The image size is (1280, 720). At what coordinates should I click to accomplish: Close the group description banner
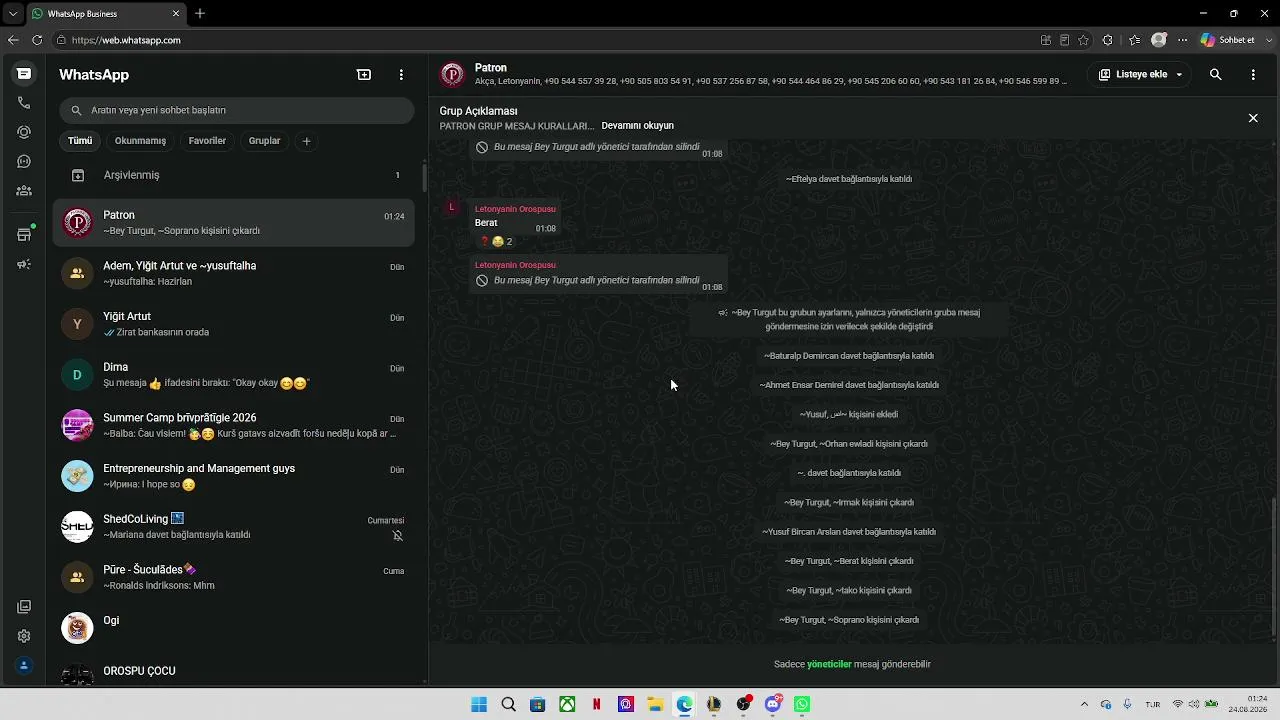coord(1253,118)
